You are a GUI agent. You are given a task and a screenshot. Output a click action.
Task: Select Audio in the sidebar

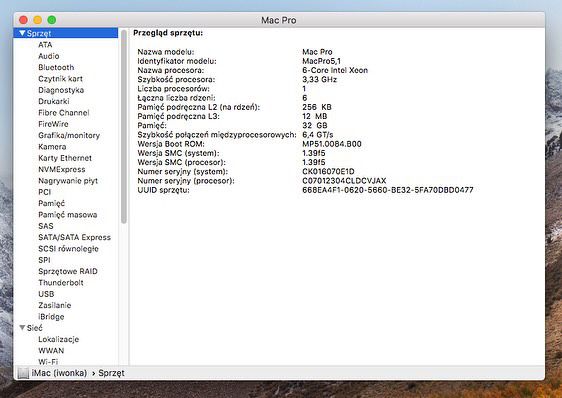pos(49,56)
